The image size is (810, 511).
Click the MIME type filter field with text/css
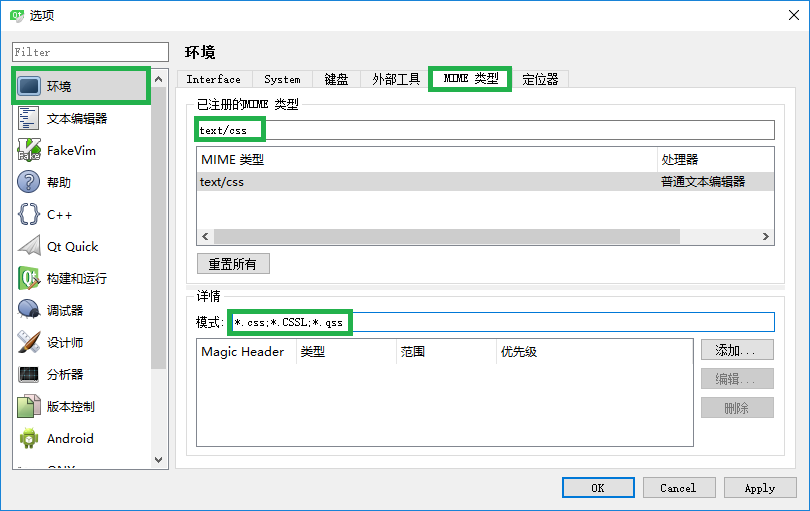(x=485, y=130)
